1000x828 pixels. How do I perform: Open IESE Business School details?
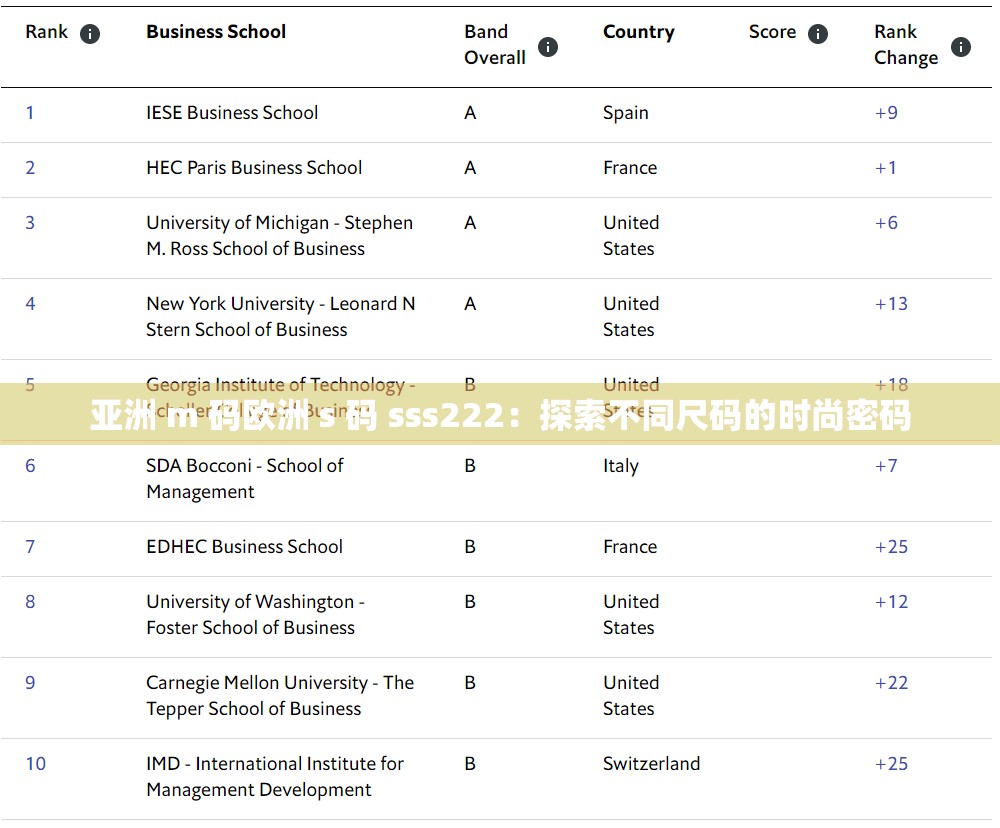click(232, 113)
